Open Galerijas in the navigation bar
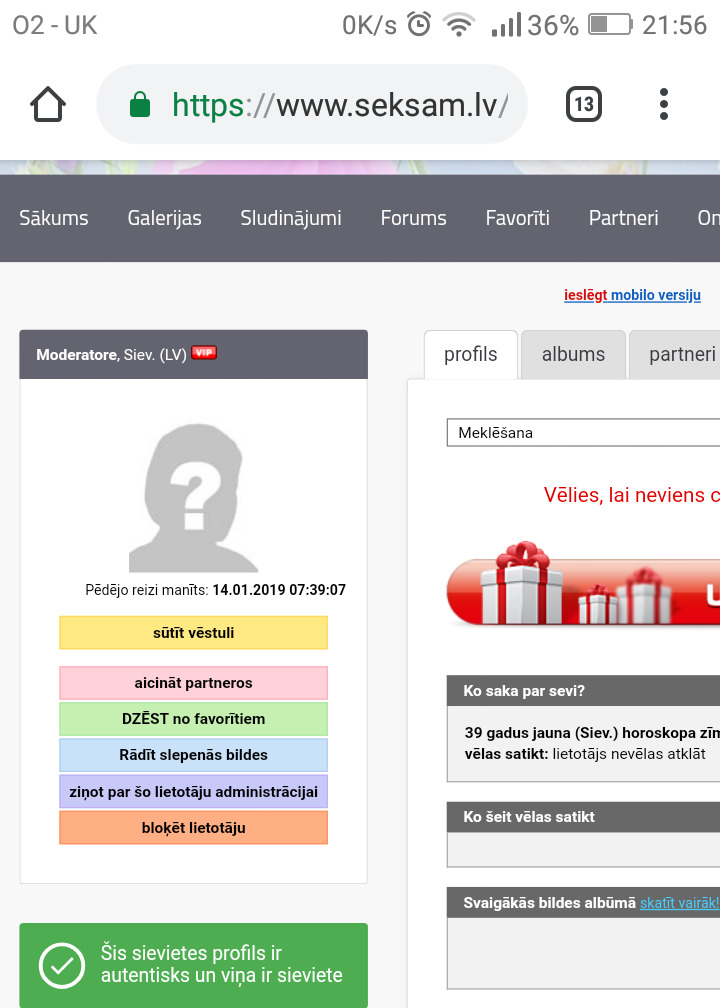 click(164, 218)
